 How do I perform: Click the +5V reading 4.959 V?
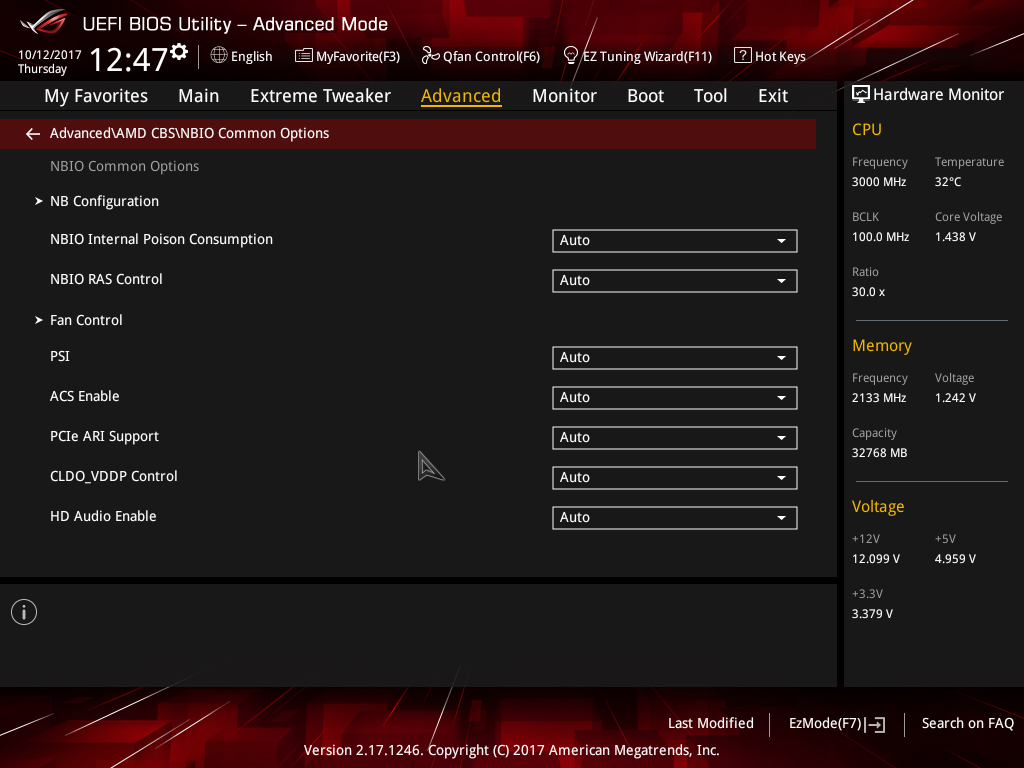[x=955, y=559]
